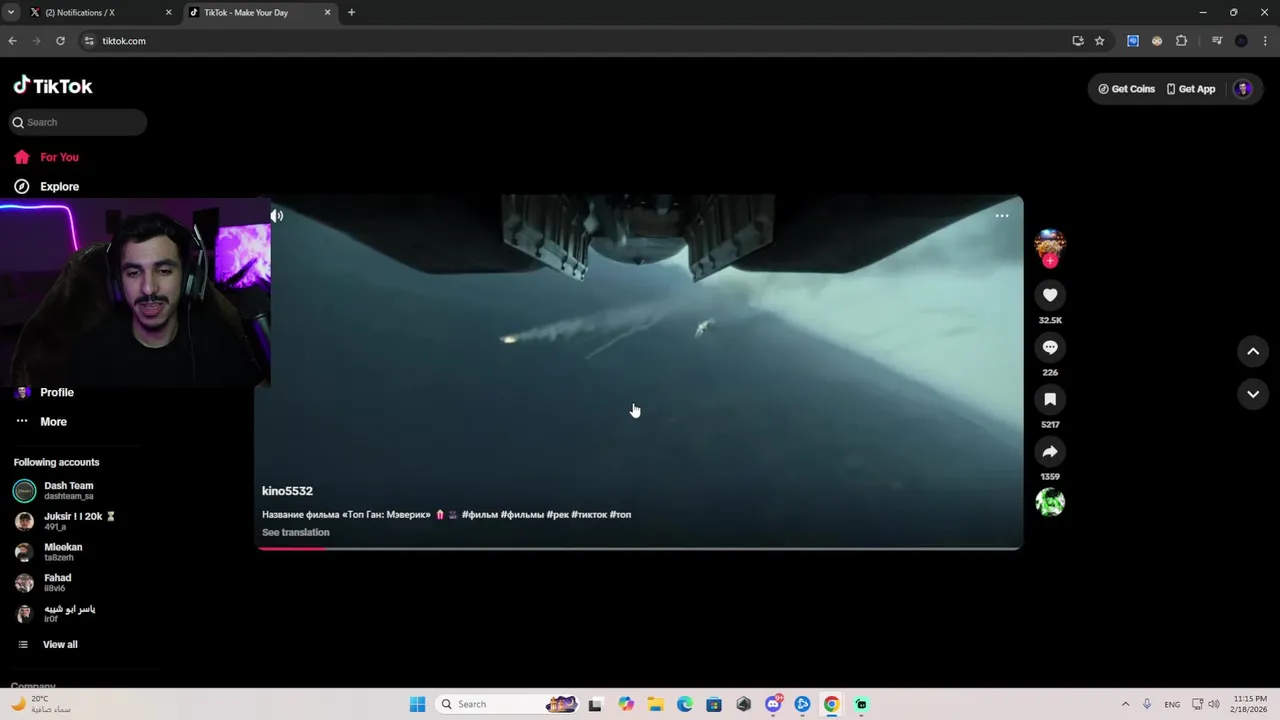Click the TikTok logo
1280x720 pixels.
tap(53, 86)
